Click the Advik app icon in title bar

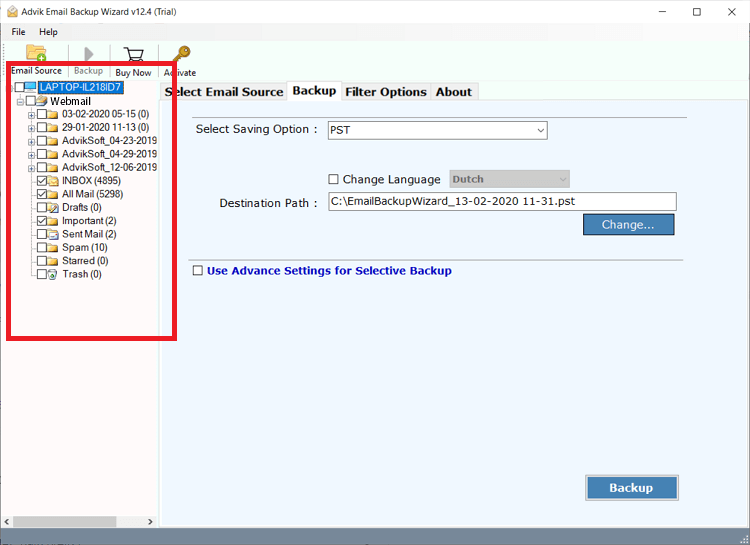(12, 11)
